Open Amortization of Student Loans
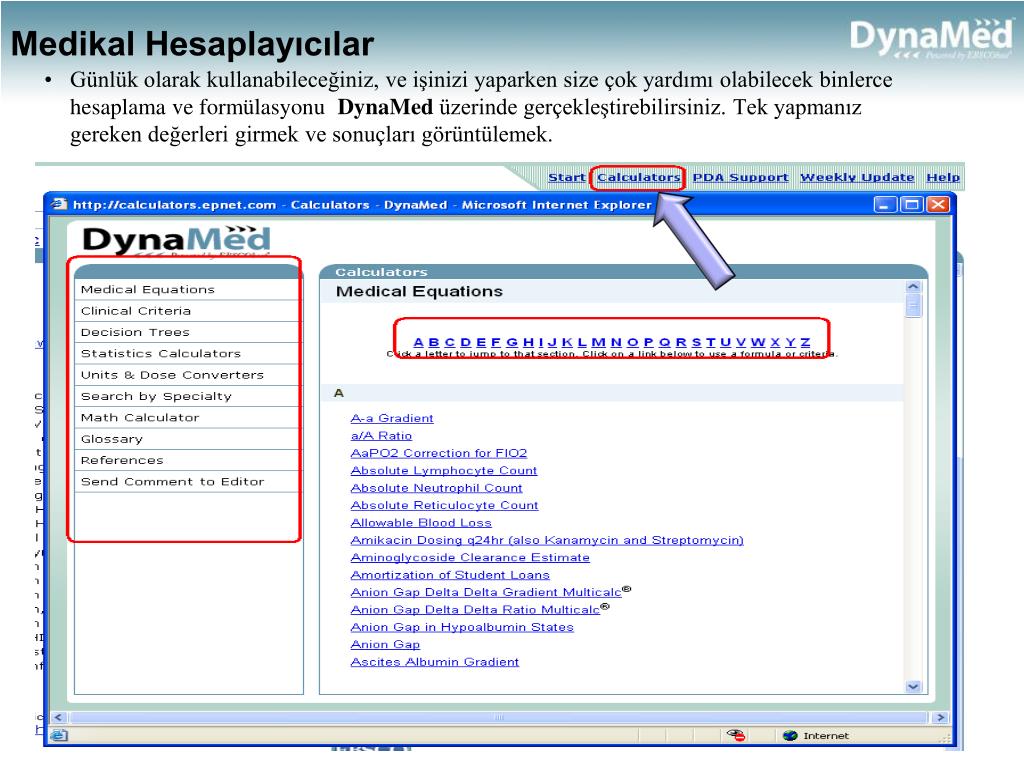This screenshot has width=1024, height=768. [450, 575]
